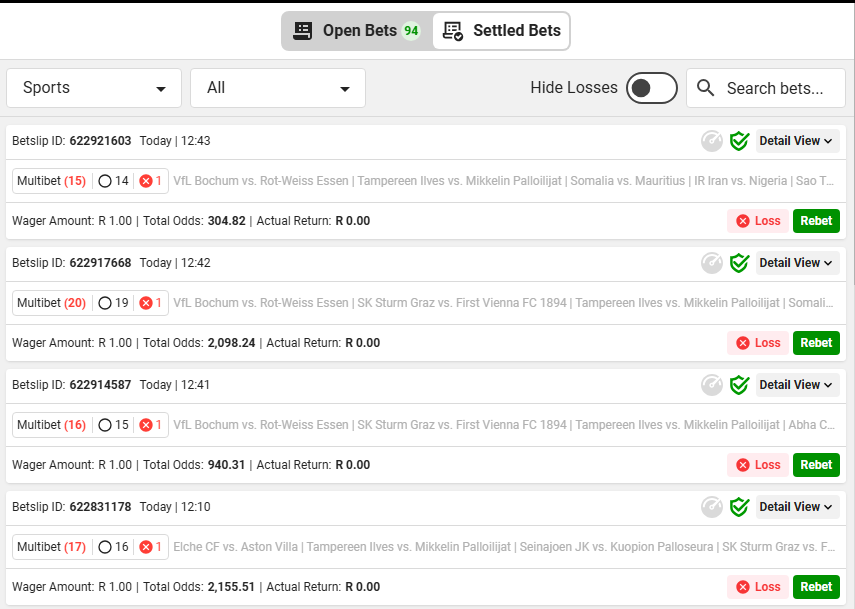Screen dimensions: 855x609
Task: Expand Detail View for betslip 622831178
Action: pyautogui.click(x=797, y=508)
